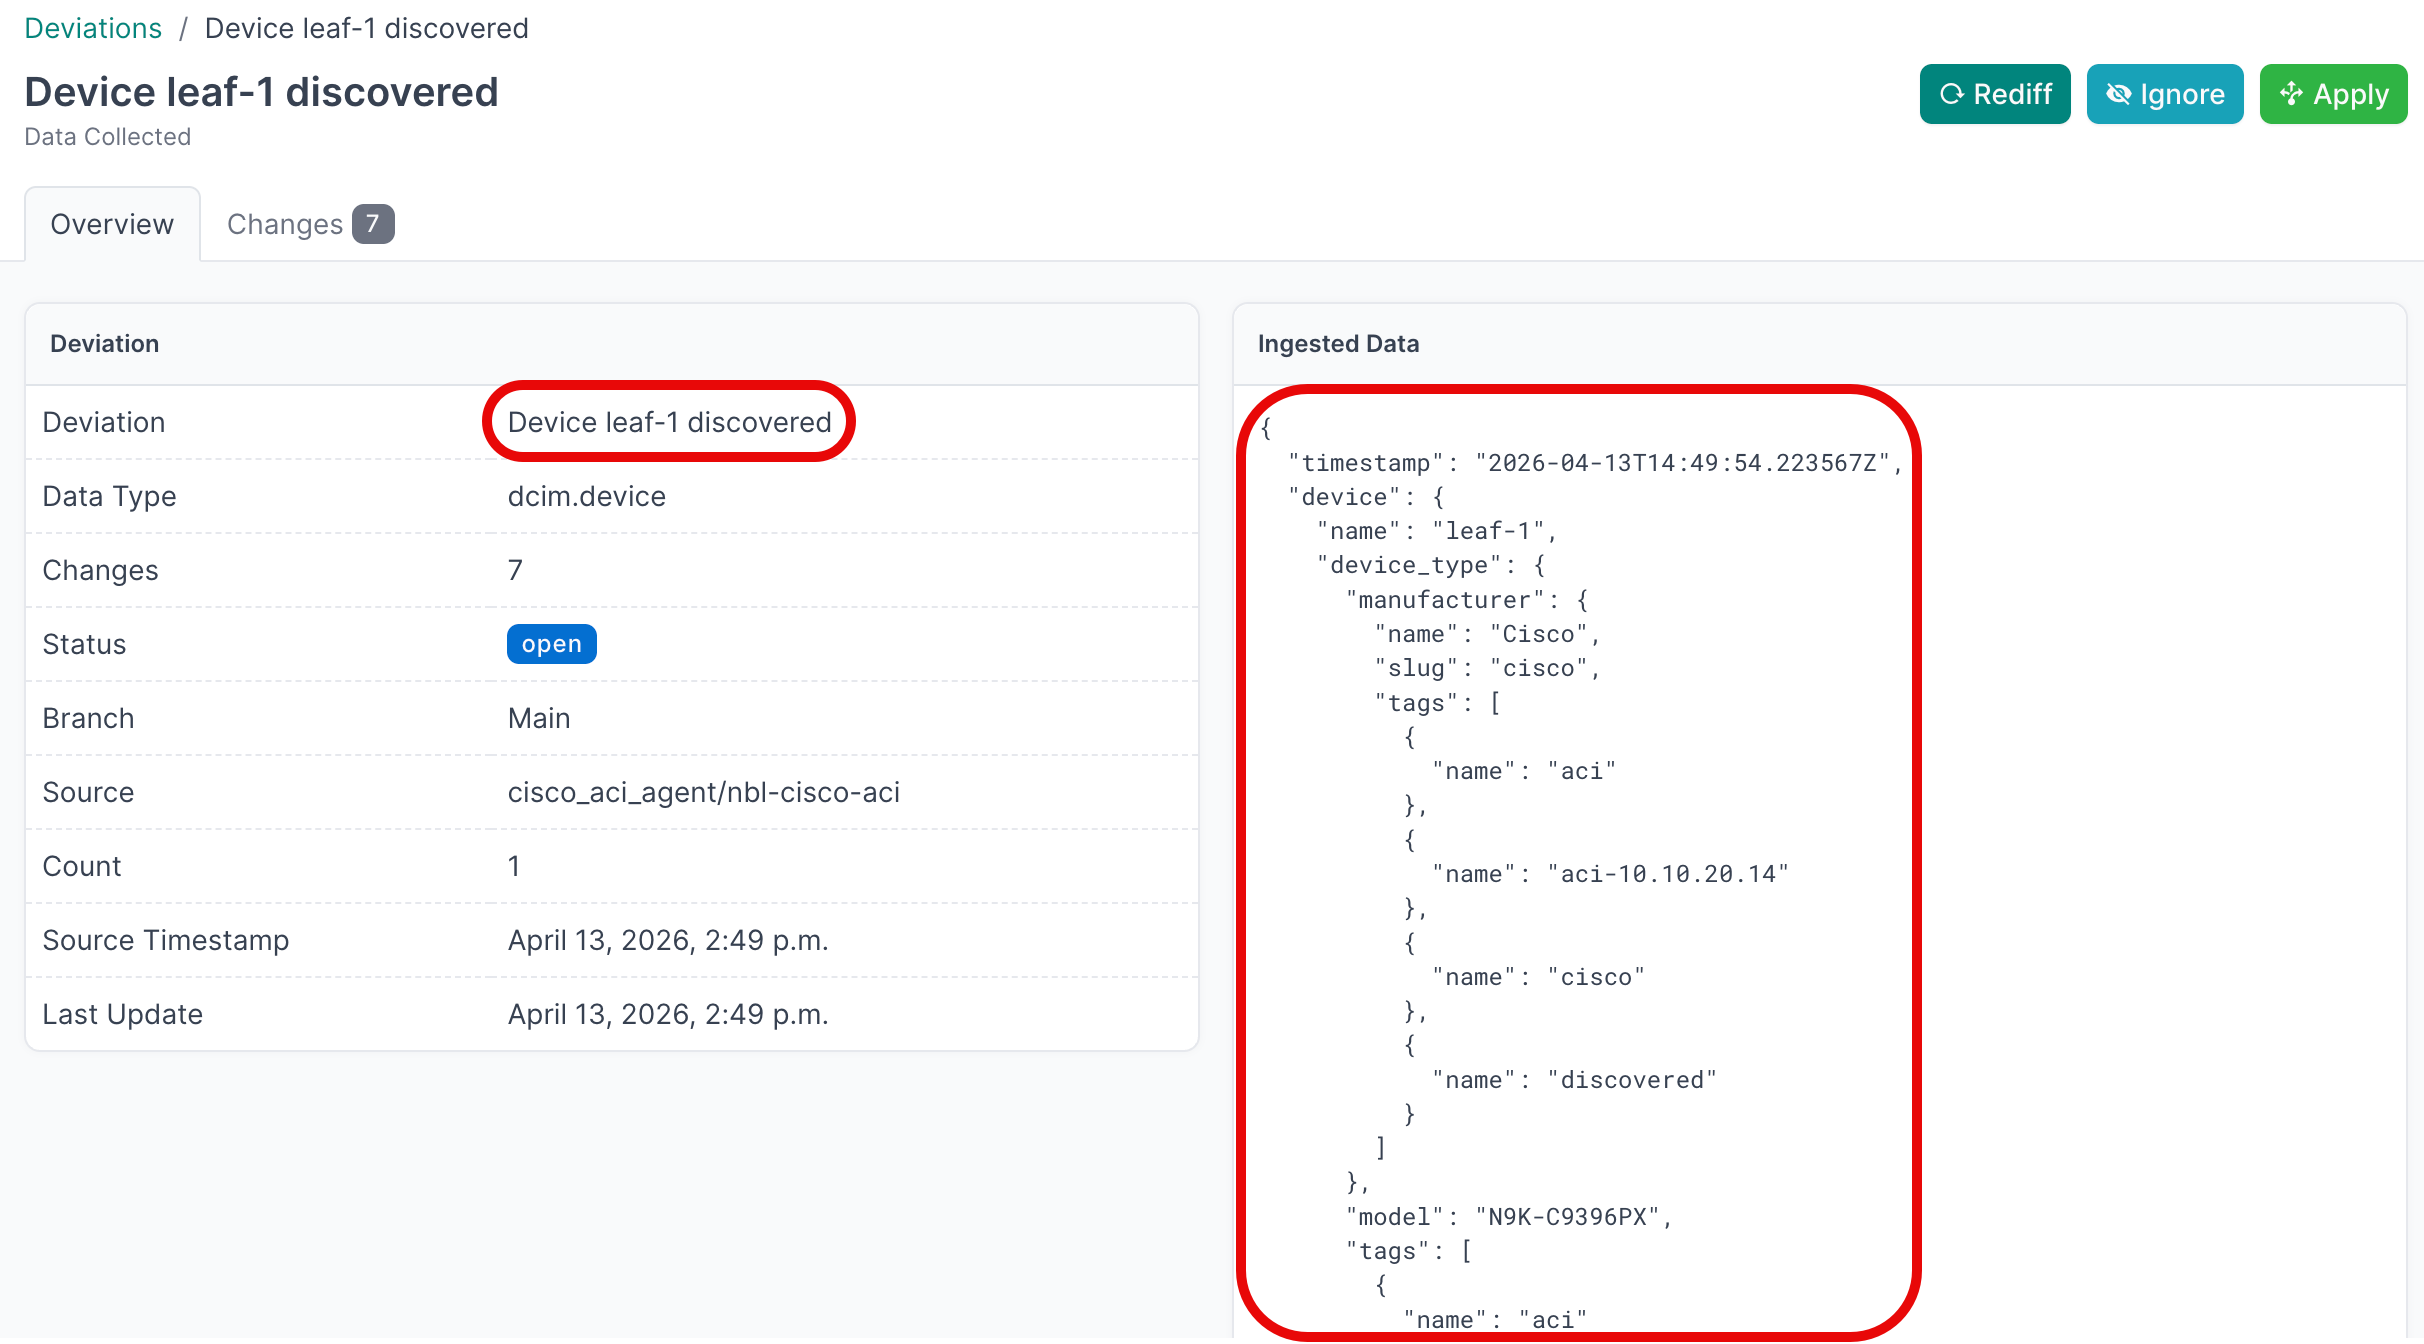Click the Ignore crossed-eye icon
The width and height of the screenshot is (2424, 1344).
coord(2118,94)
